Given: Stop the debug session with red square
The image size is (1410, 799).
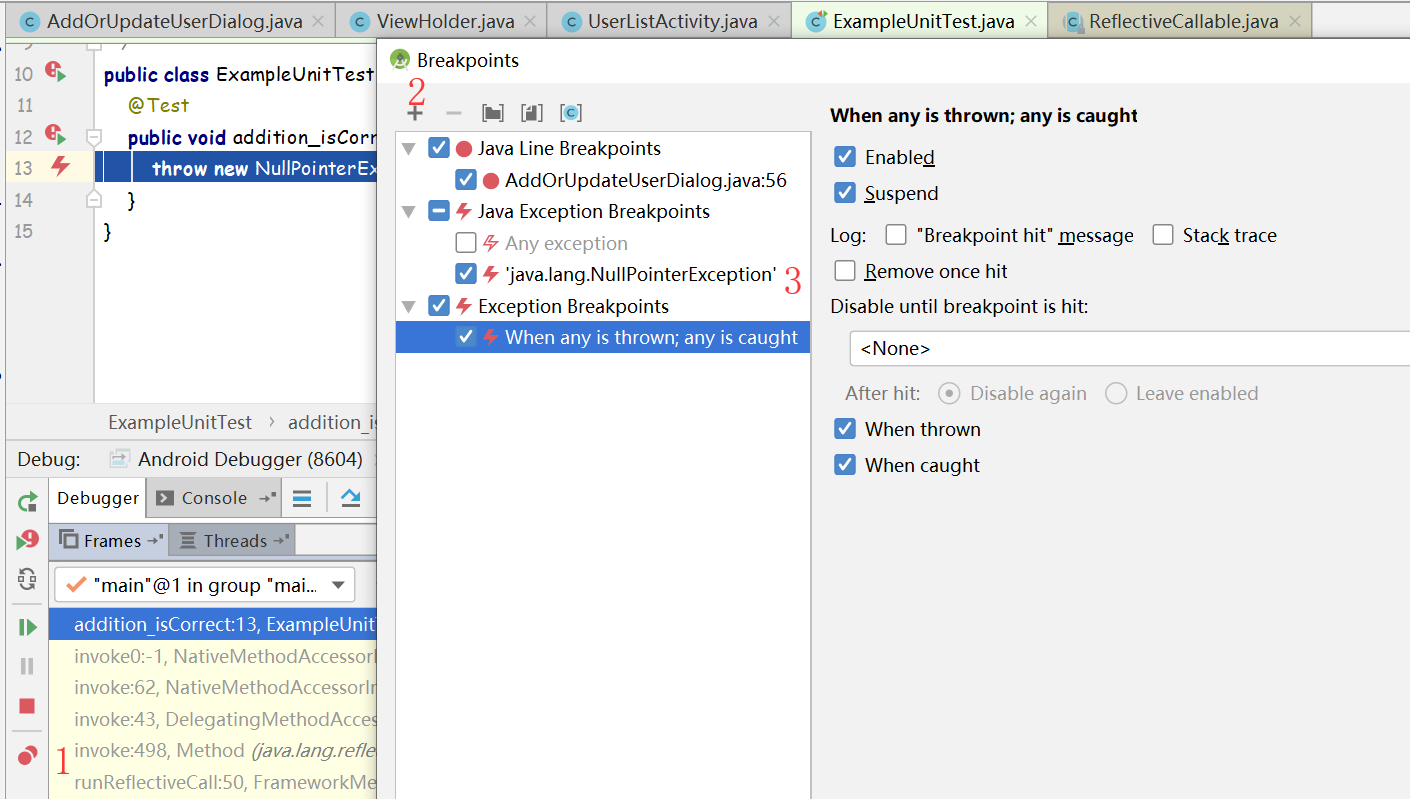Looking at the screenshot, I should point(27,706).
